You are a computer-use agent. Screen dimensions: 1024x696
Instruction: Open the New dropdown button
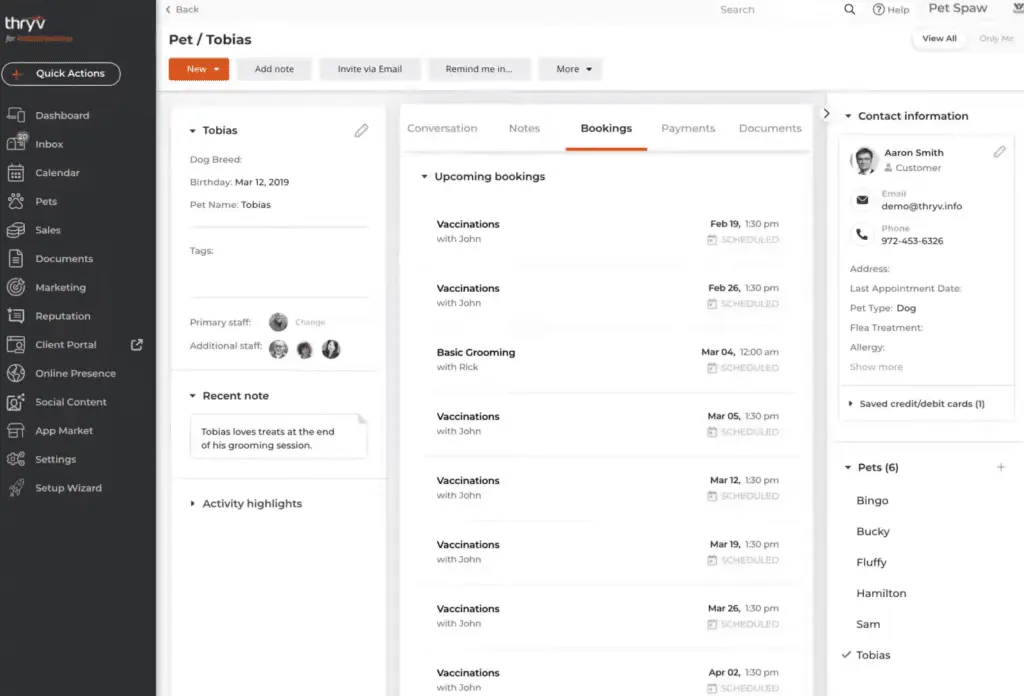coord(199,69)
